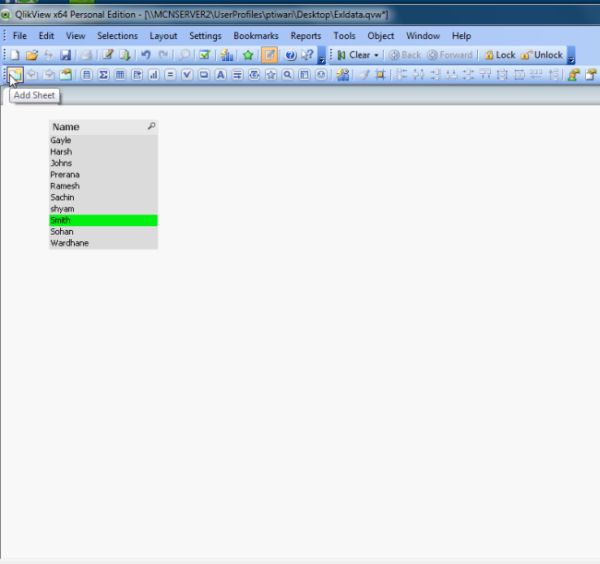
Task: Create a Bookmark Object (star icon)
Action: (x=271, y=75)
